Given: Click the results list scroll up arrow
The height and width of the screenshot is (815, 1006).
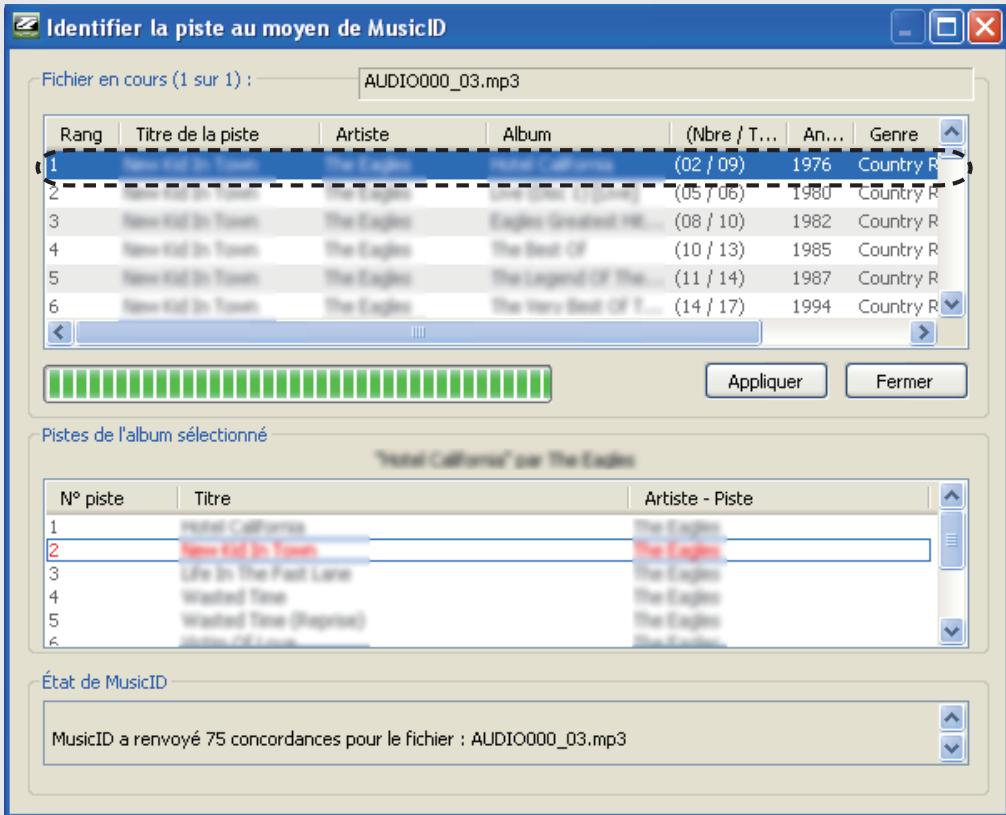Looking at the screenshot, I should point(951,132).
